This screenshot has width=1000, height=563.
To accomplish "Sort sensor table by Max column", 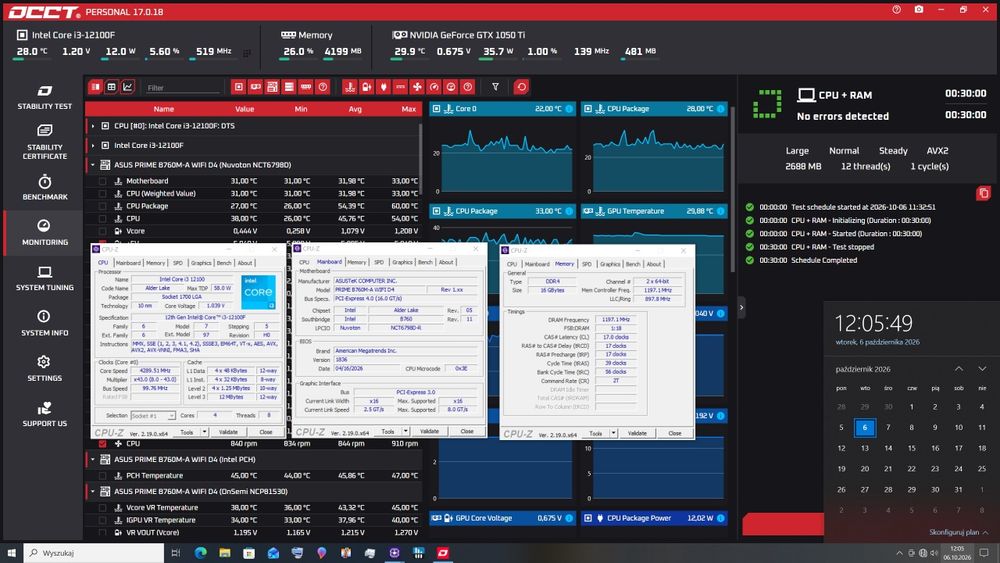I will 409,109.
